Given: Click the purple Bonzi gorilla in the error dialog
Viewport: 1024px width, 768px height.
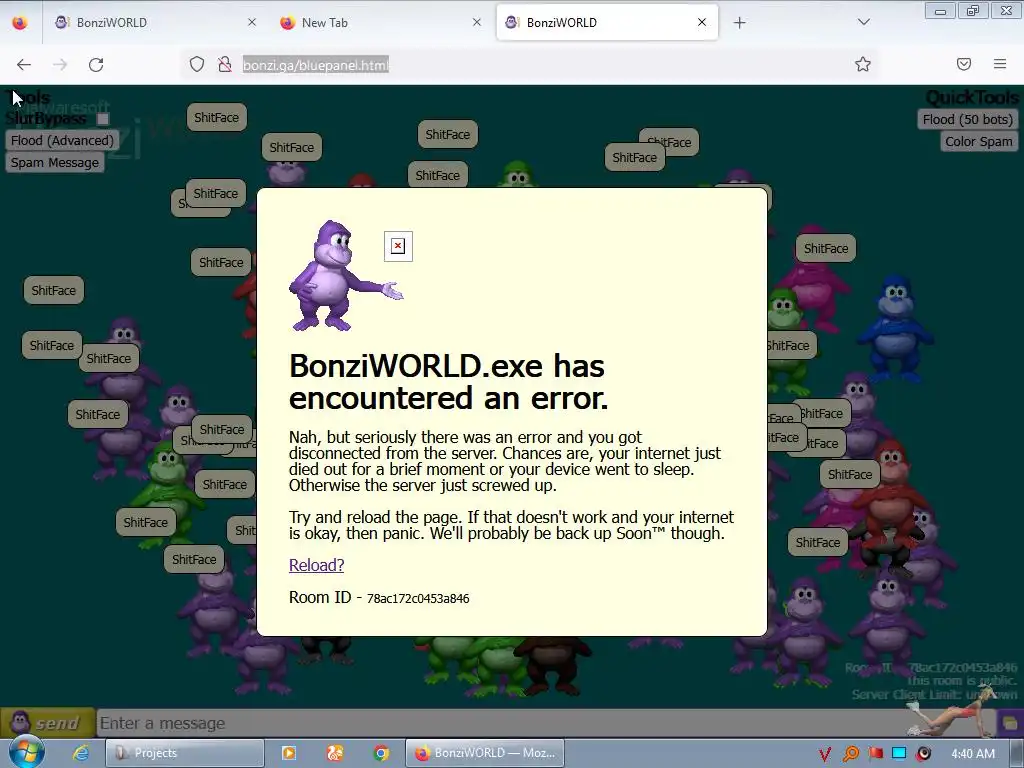Looking at the screenshot, I should tap(344, 276).
